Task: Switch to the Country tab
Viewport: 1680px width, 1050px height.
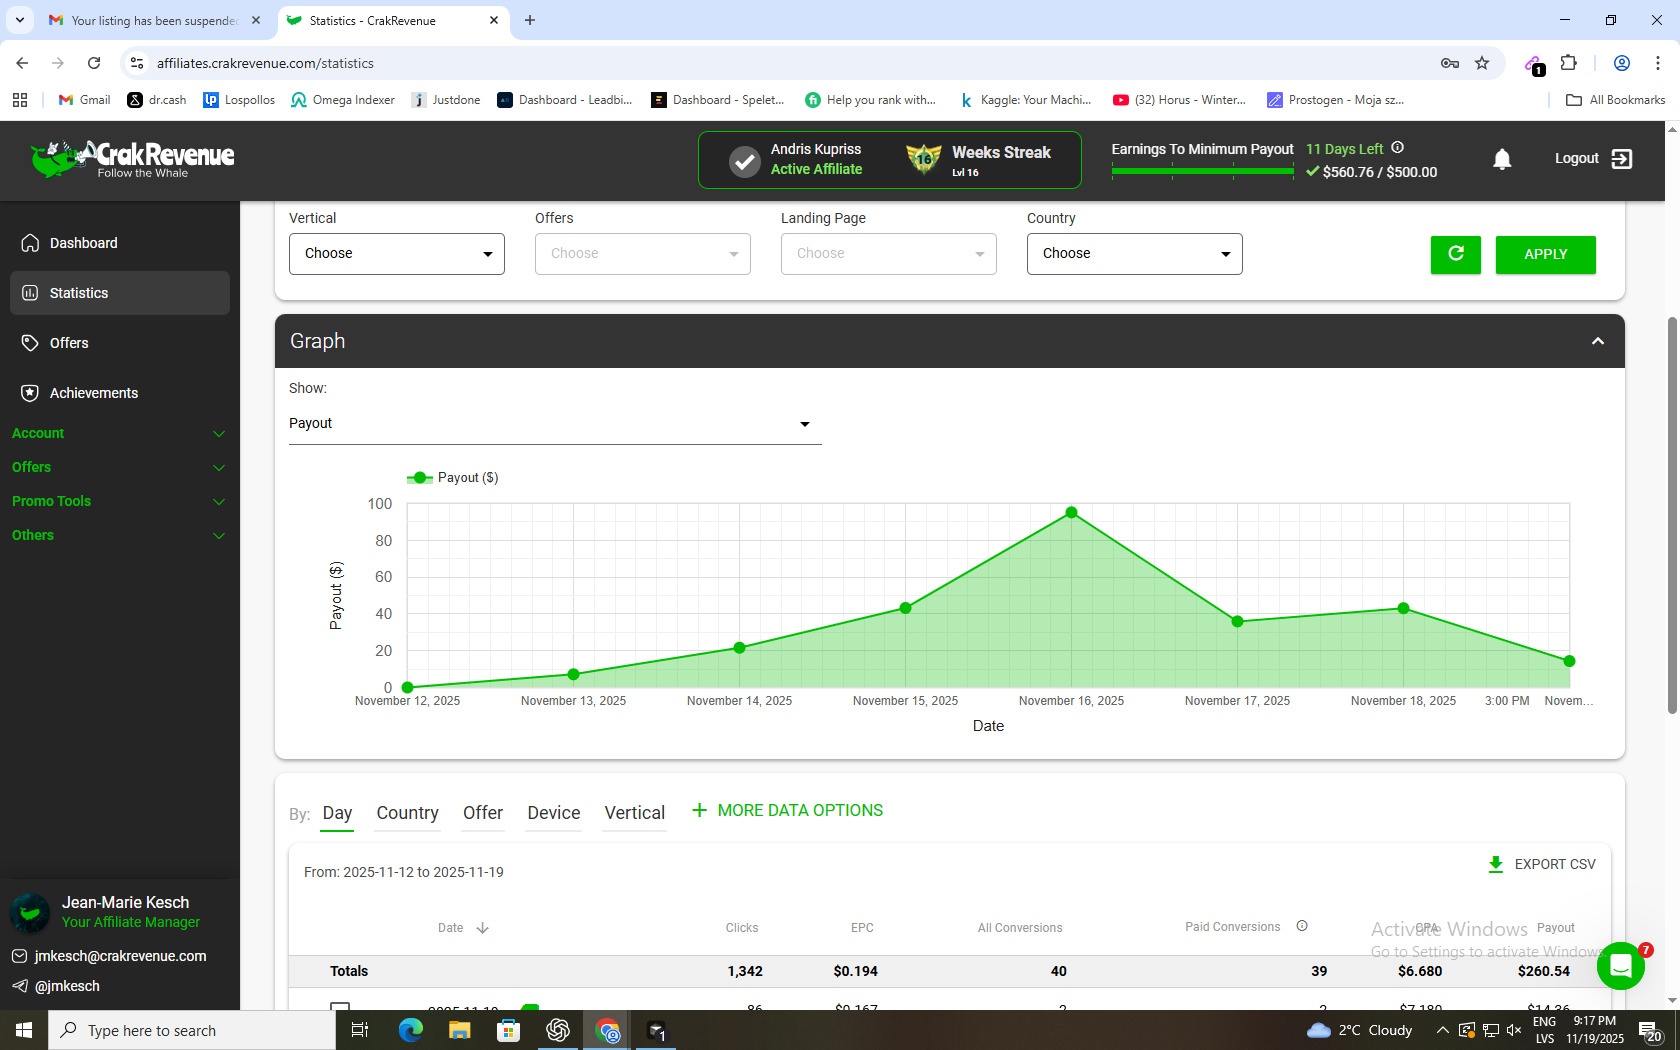Action: pyautogui.click(x=407, y=813)
